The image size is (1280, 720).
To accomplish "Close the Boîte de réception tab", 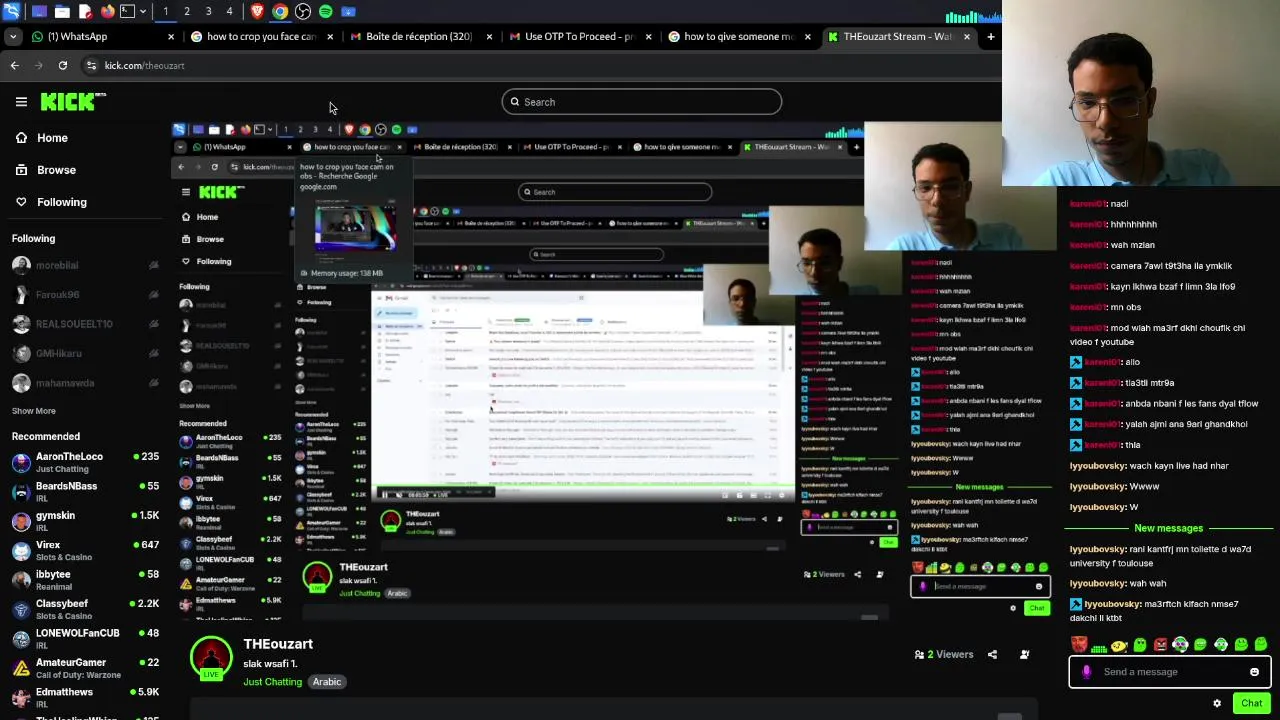I will (489, 37).
